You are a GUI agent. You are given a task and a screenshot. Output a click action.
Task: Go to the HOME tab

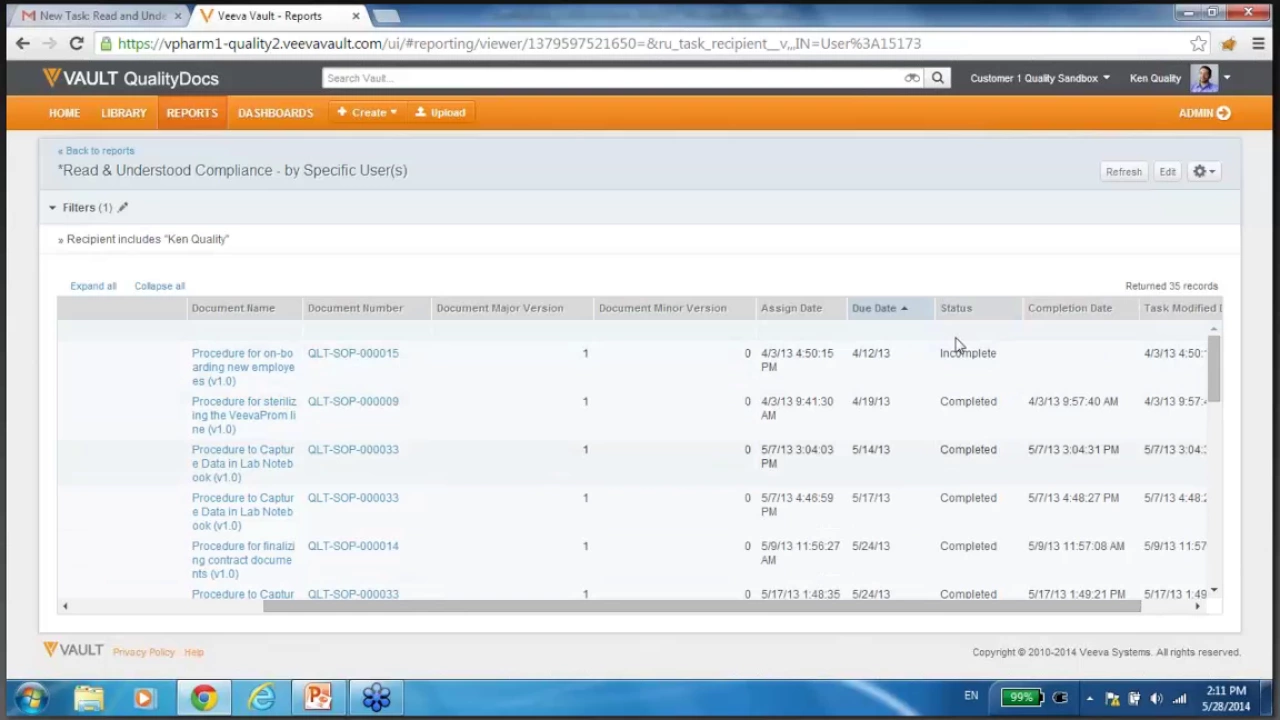pos(64,113)
